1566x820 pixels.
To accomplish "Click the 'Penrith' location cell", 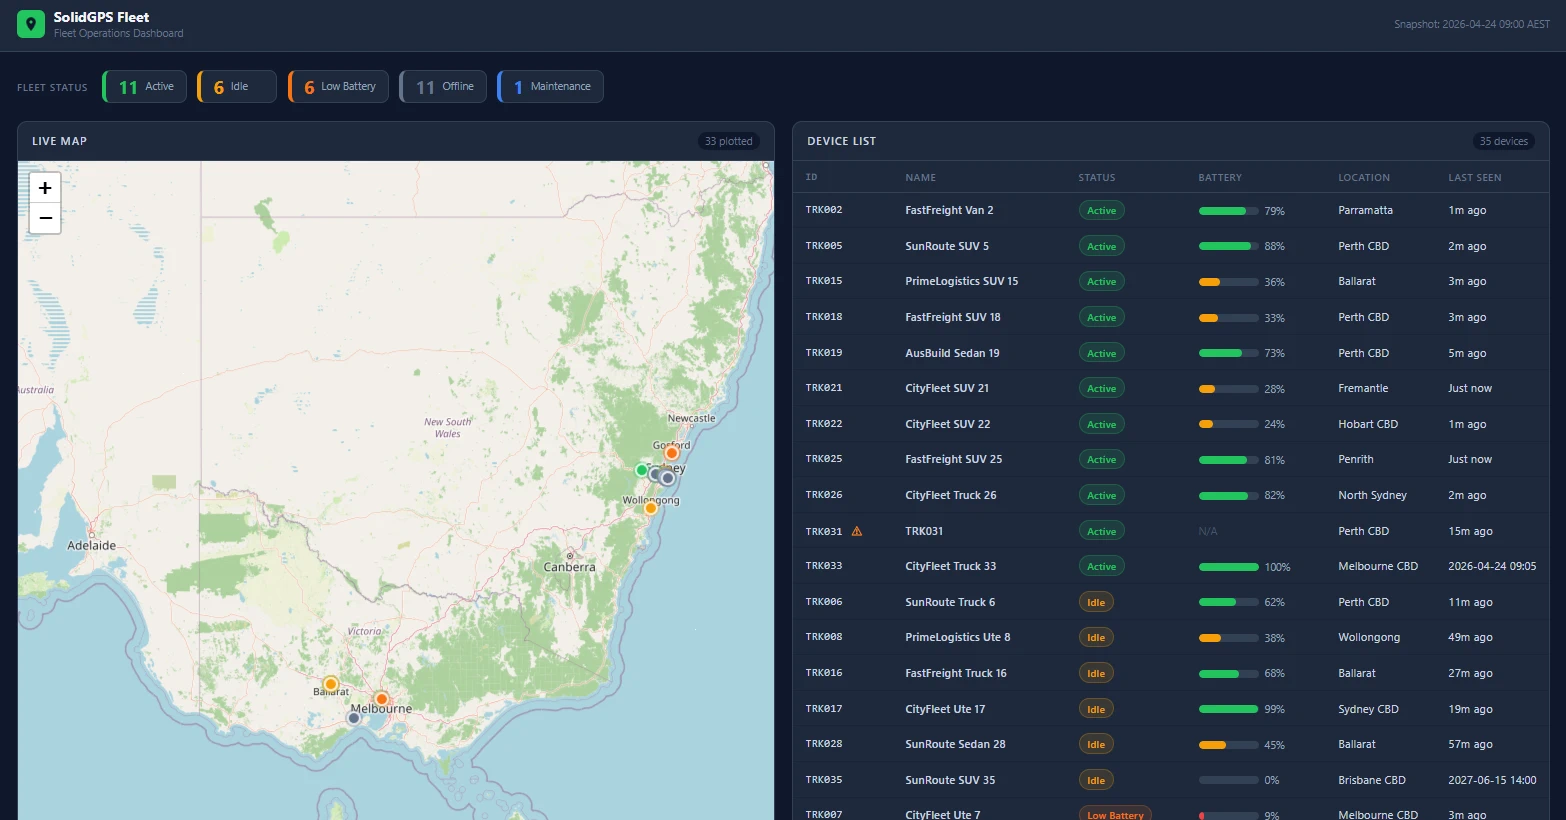I will pyautogui.click(x=1355, y=459).
